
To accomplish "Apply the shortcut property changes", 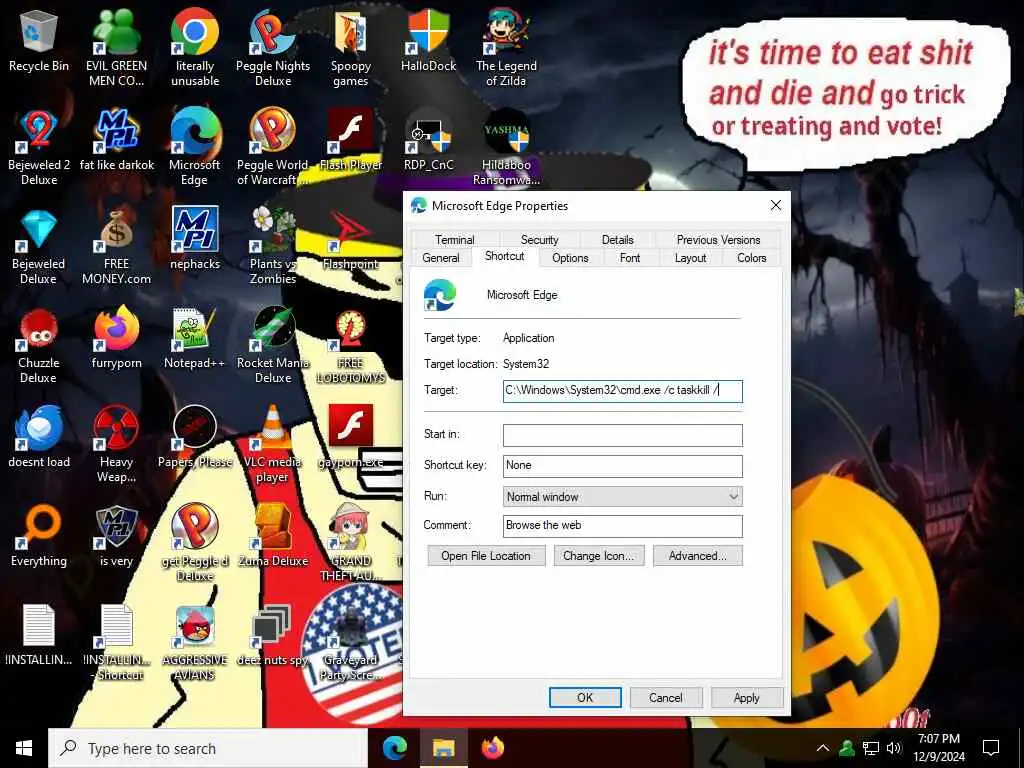I will [x=746, y=697].
